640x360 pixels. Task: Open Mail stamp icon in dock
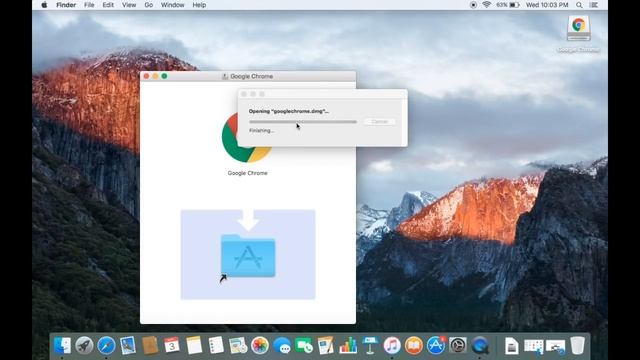pos(128,346)
